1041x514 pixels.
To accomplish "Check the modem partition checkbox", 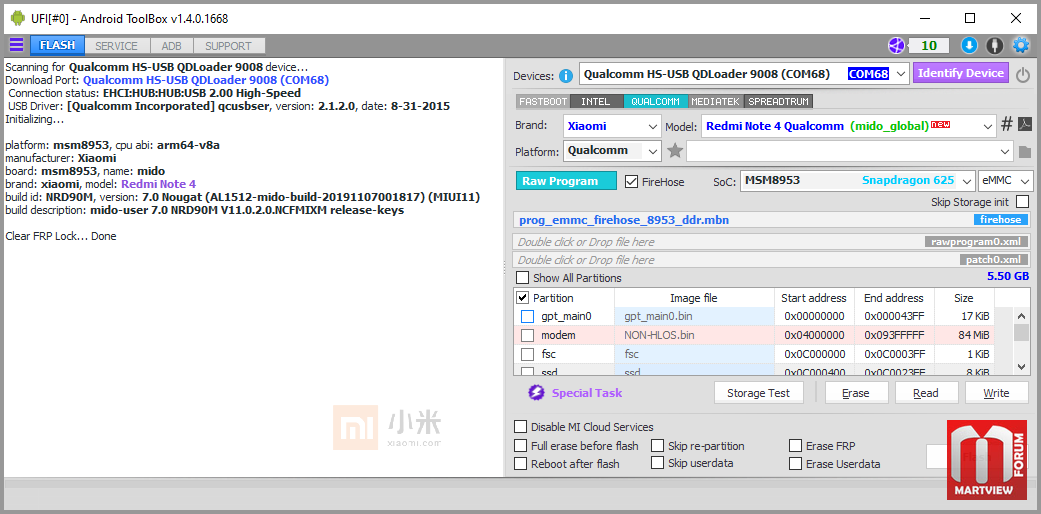I will (x=527, y=335).
